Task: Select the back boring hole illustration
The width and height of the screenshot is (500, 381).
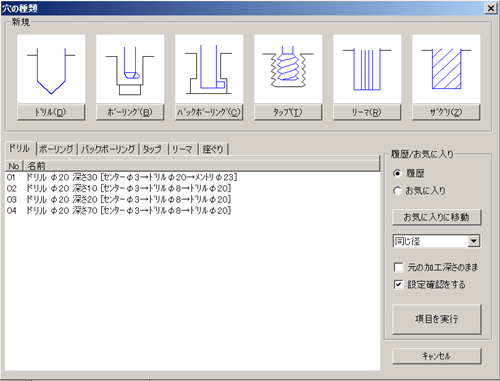Action: (209, 69)
